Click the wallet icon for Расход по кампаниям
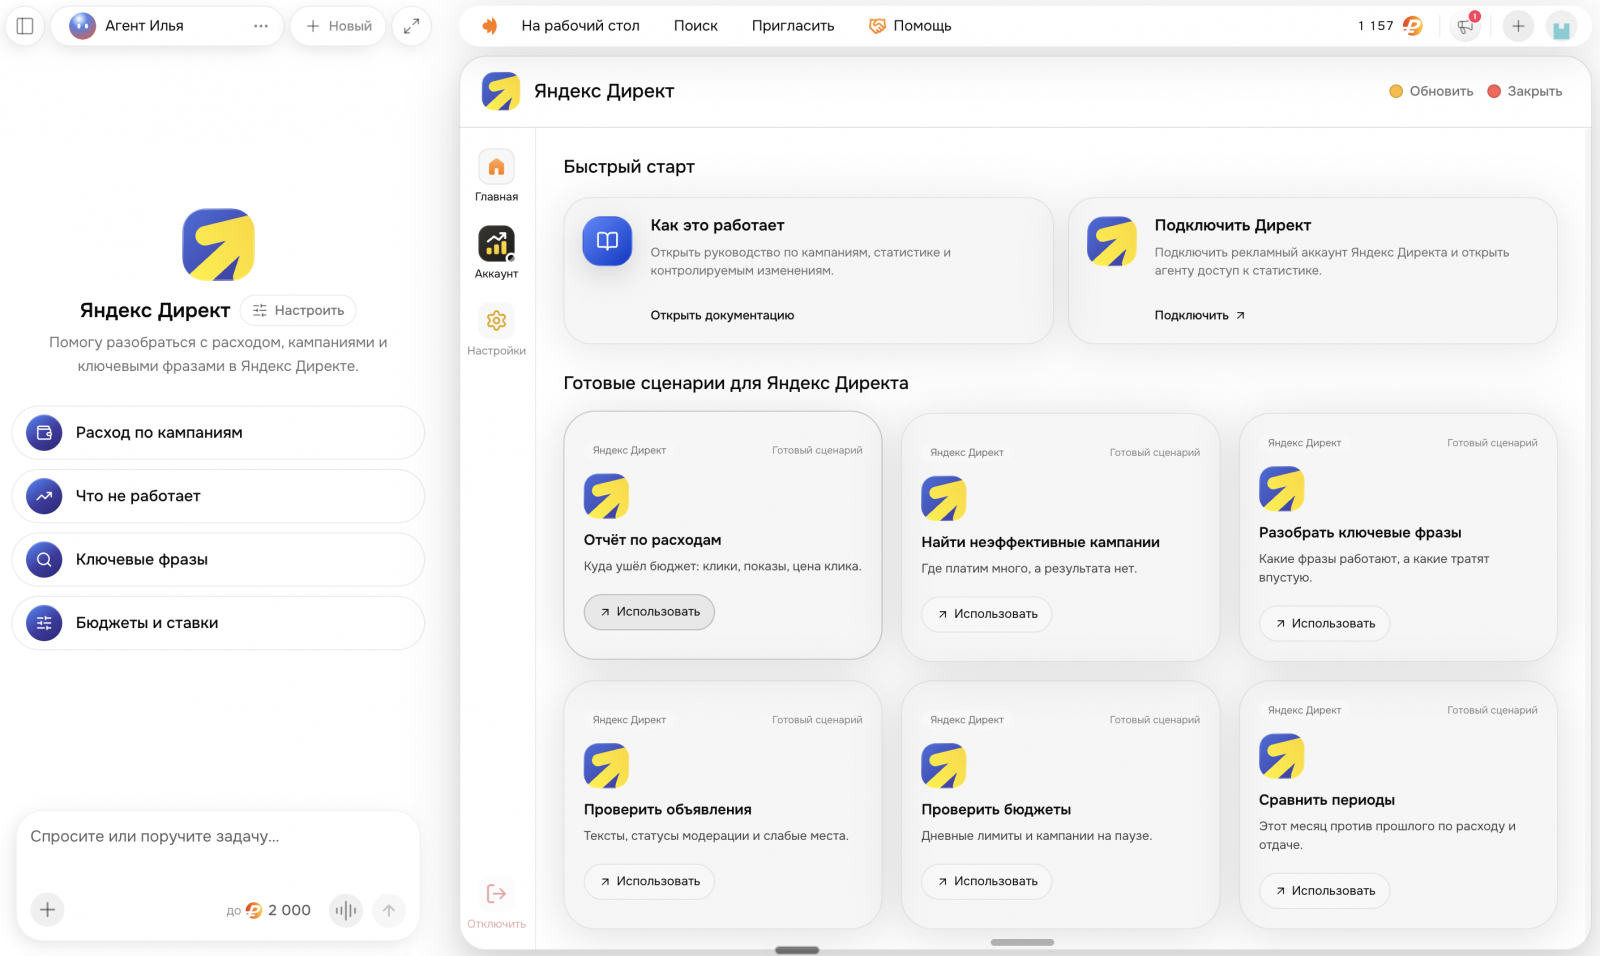Screen dimensions: 1600x956 point(44,433)
